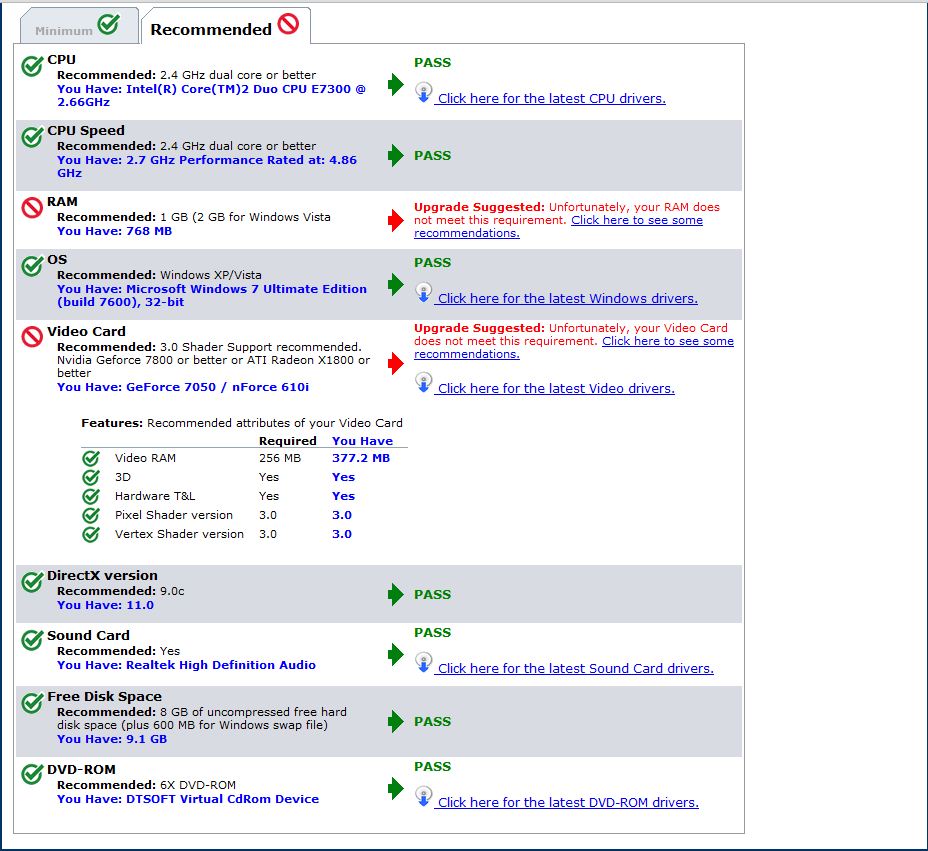The height and width of the screenshot is (851, 928).
Task: Click 'You Have: 9.1 GB' disk space value
Action: tap(112, 739)
